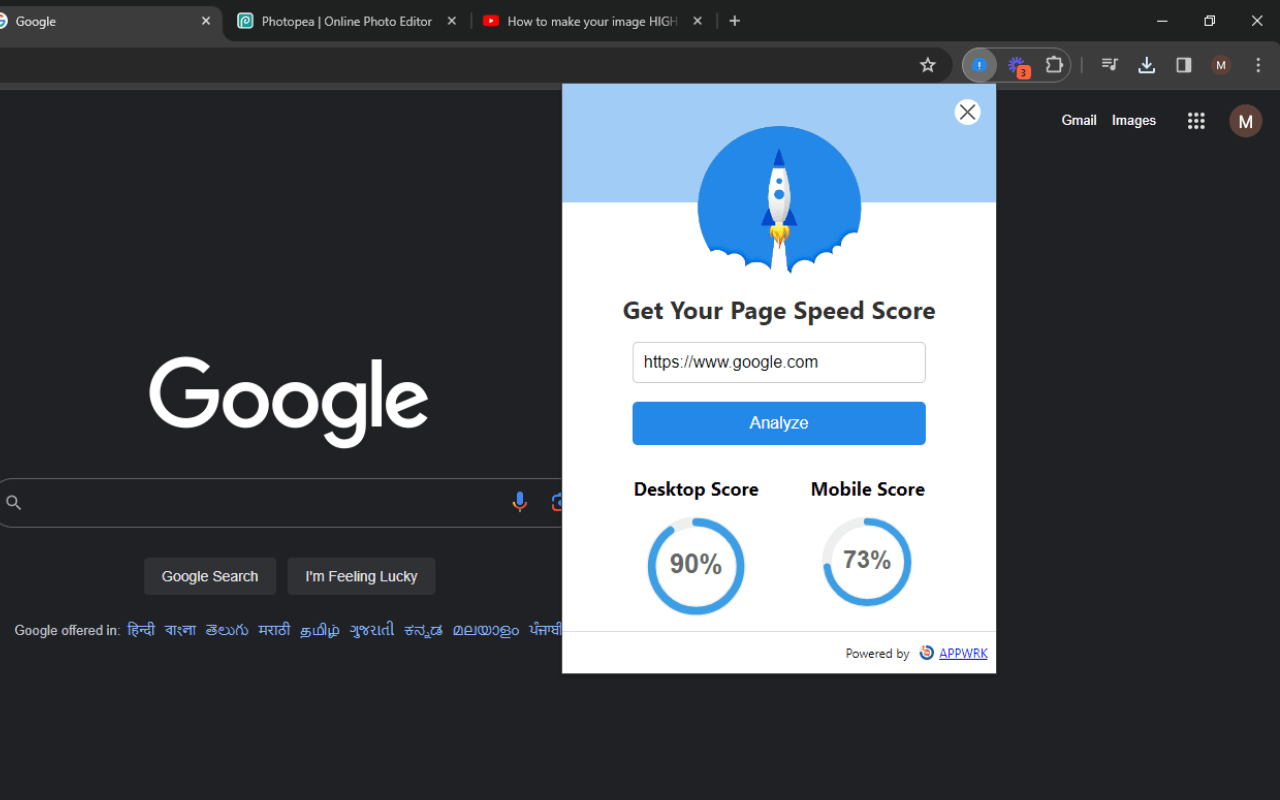Open the Extensions puzzle piece menu

(x=1054, y=65)
